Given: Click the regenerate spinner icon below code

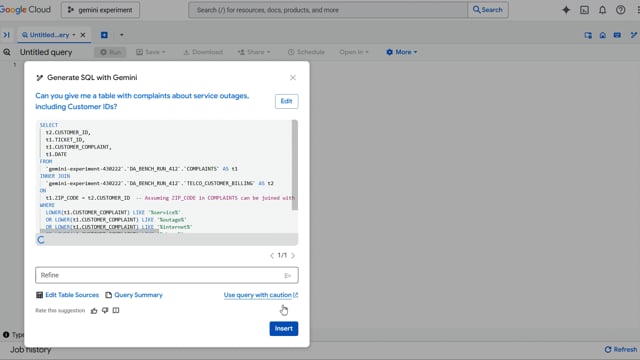Looking at the screenshot, I should coord(41,240).
